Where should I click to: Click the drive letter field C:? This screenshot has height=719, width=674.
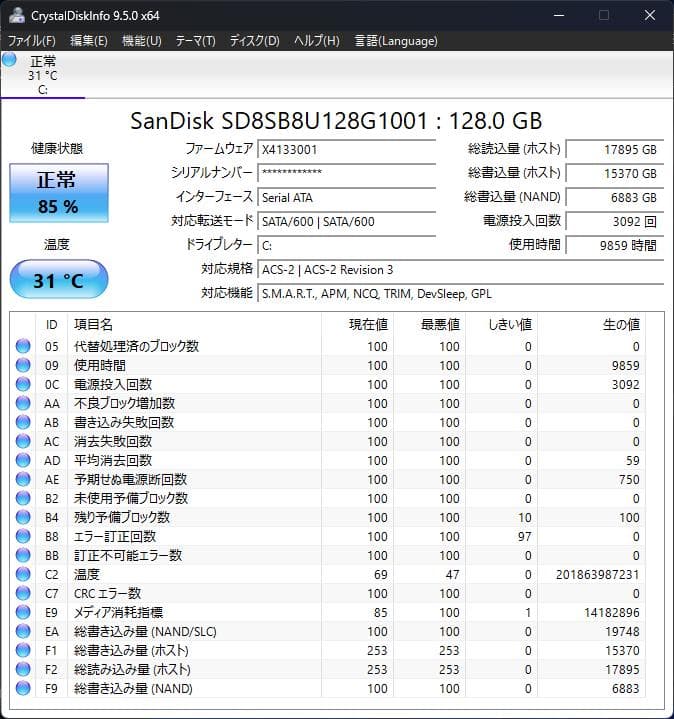347,245
